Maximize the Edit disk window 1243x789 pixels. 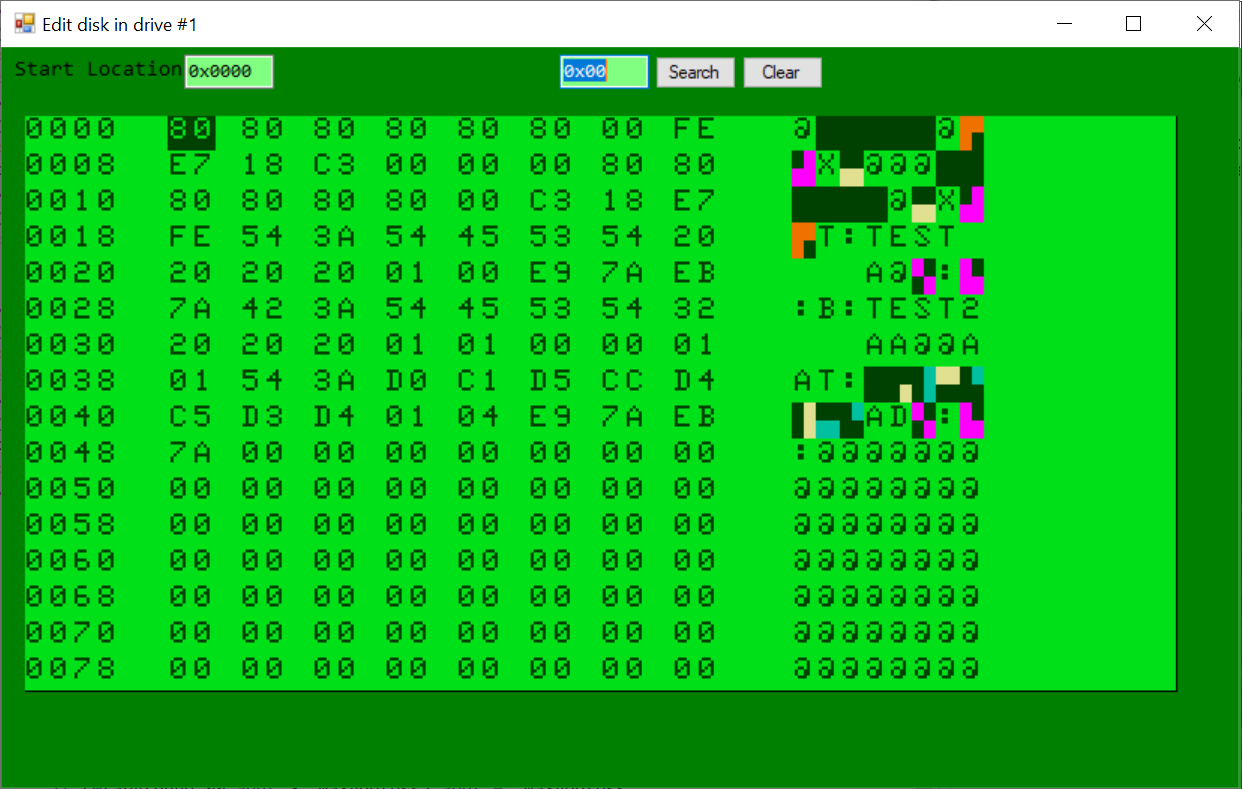[1133, 23]
